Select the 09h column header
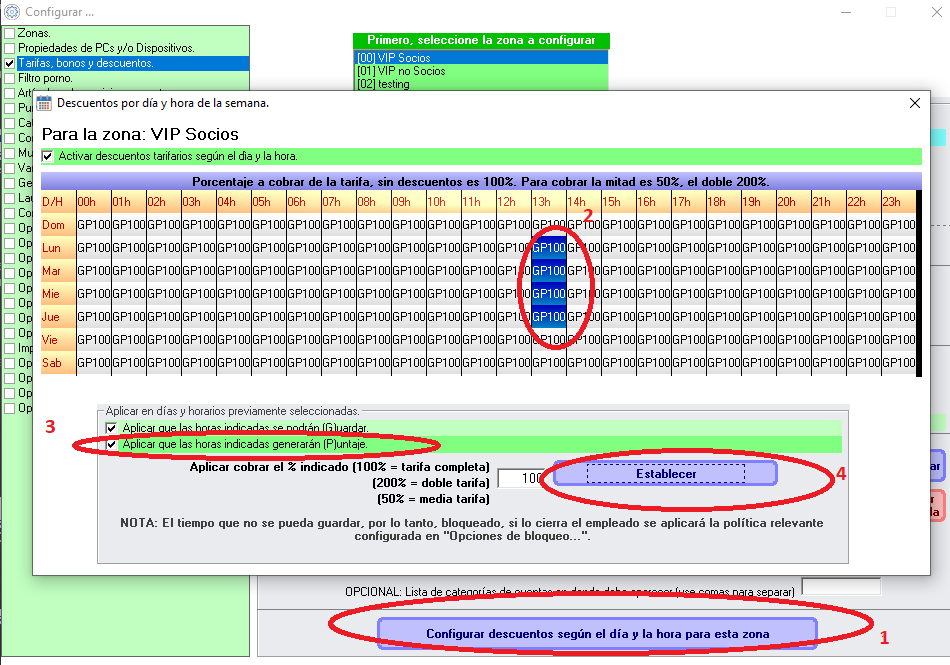The height and width of the screenshot is (665, 950). click(409, 202)
